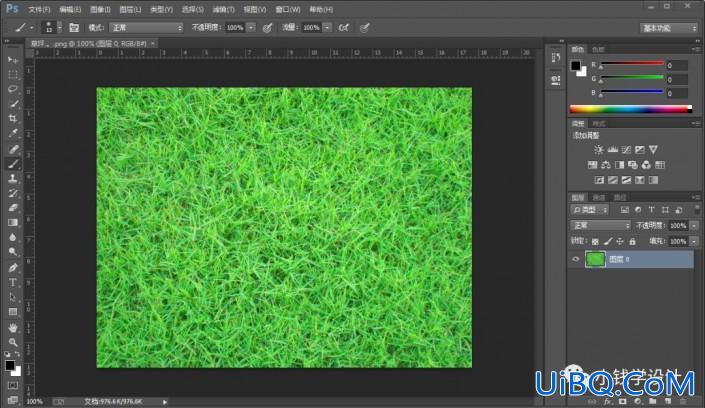
Task: Open the Window menu
Action: coord(288,9)
